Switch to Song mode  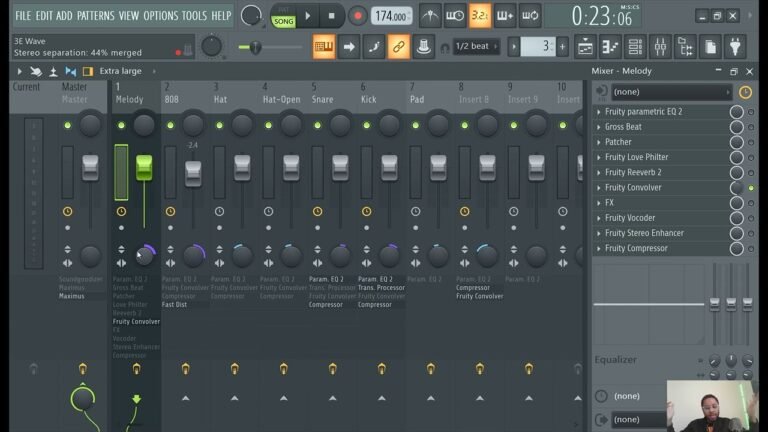click(283, 21)
